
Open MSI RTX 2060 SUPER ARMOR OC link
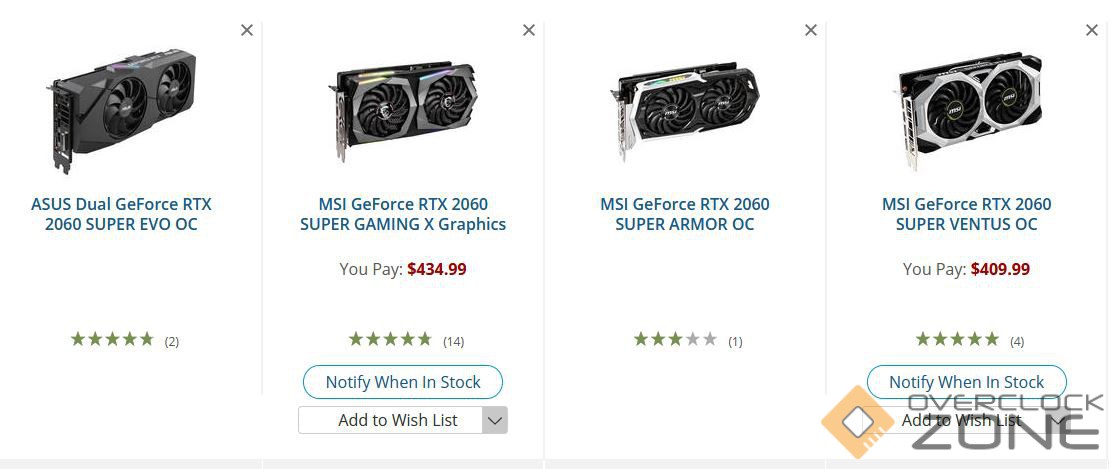coord(685,214)
